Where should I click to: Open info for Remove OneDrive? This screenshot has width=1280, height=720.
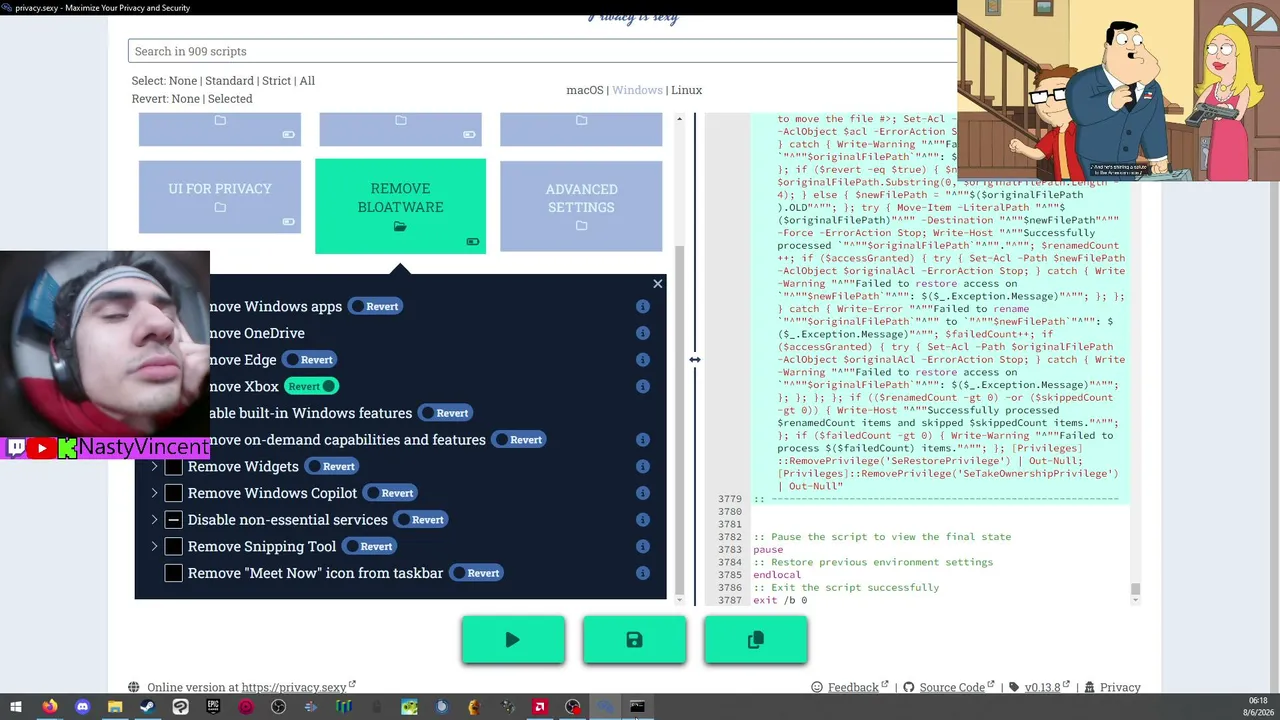coord(643,333)
